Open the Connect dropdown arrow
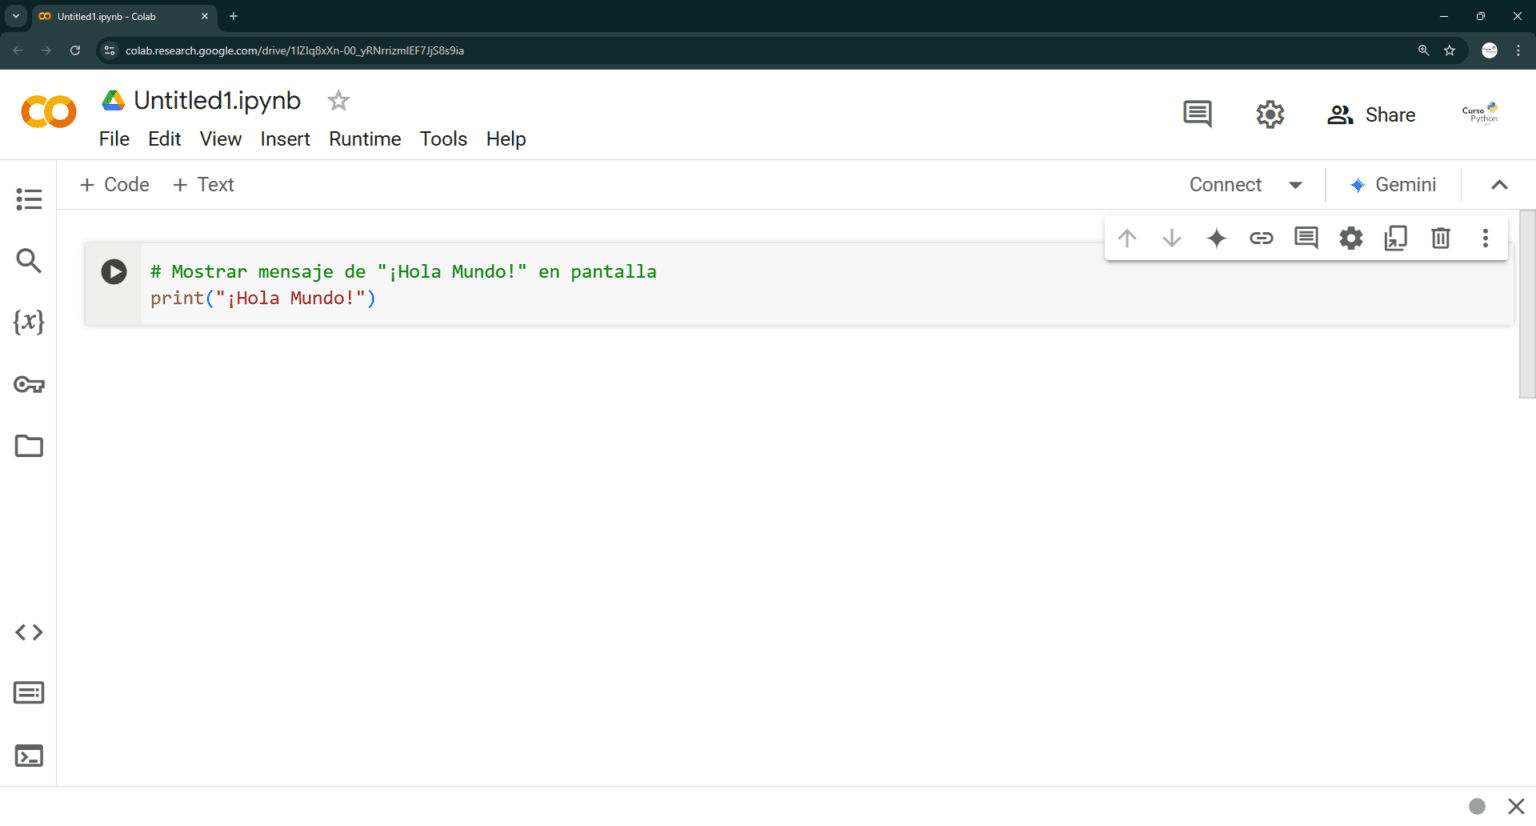 coord(1296,184)
